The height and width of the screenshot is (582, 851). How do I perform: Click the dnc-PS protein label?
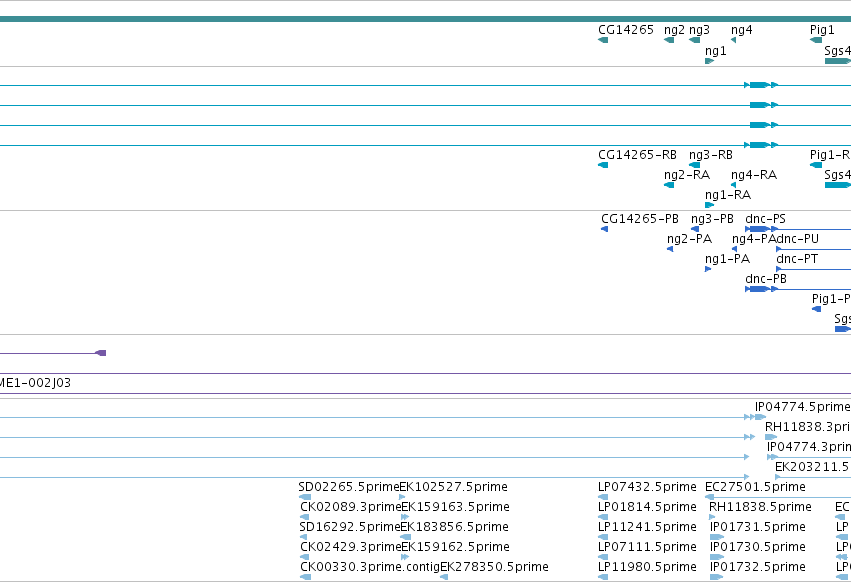[765, 219]
